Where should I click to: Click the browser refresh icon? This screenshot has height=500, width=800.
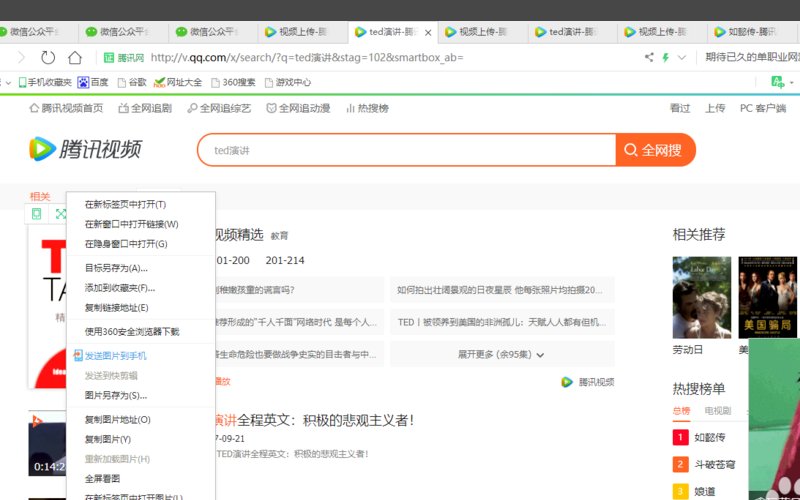[x=48, y=58]
